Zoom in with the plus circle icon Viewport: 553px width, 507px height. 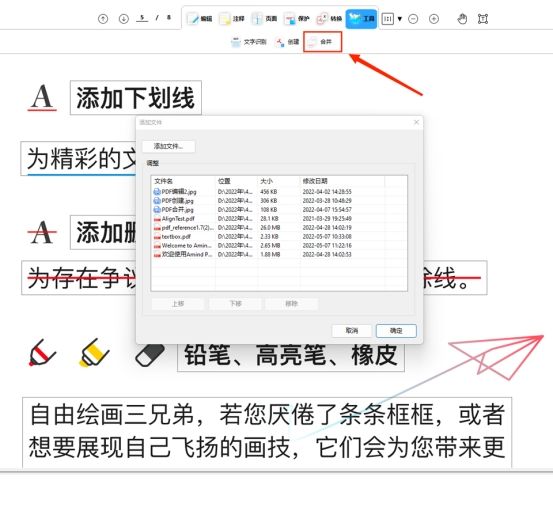pos(434,19)
